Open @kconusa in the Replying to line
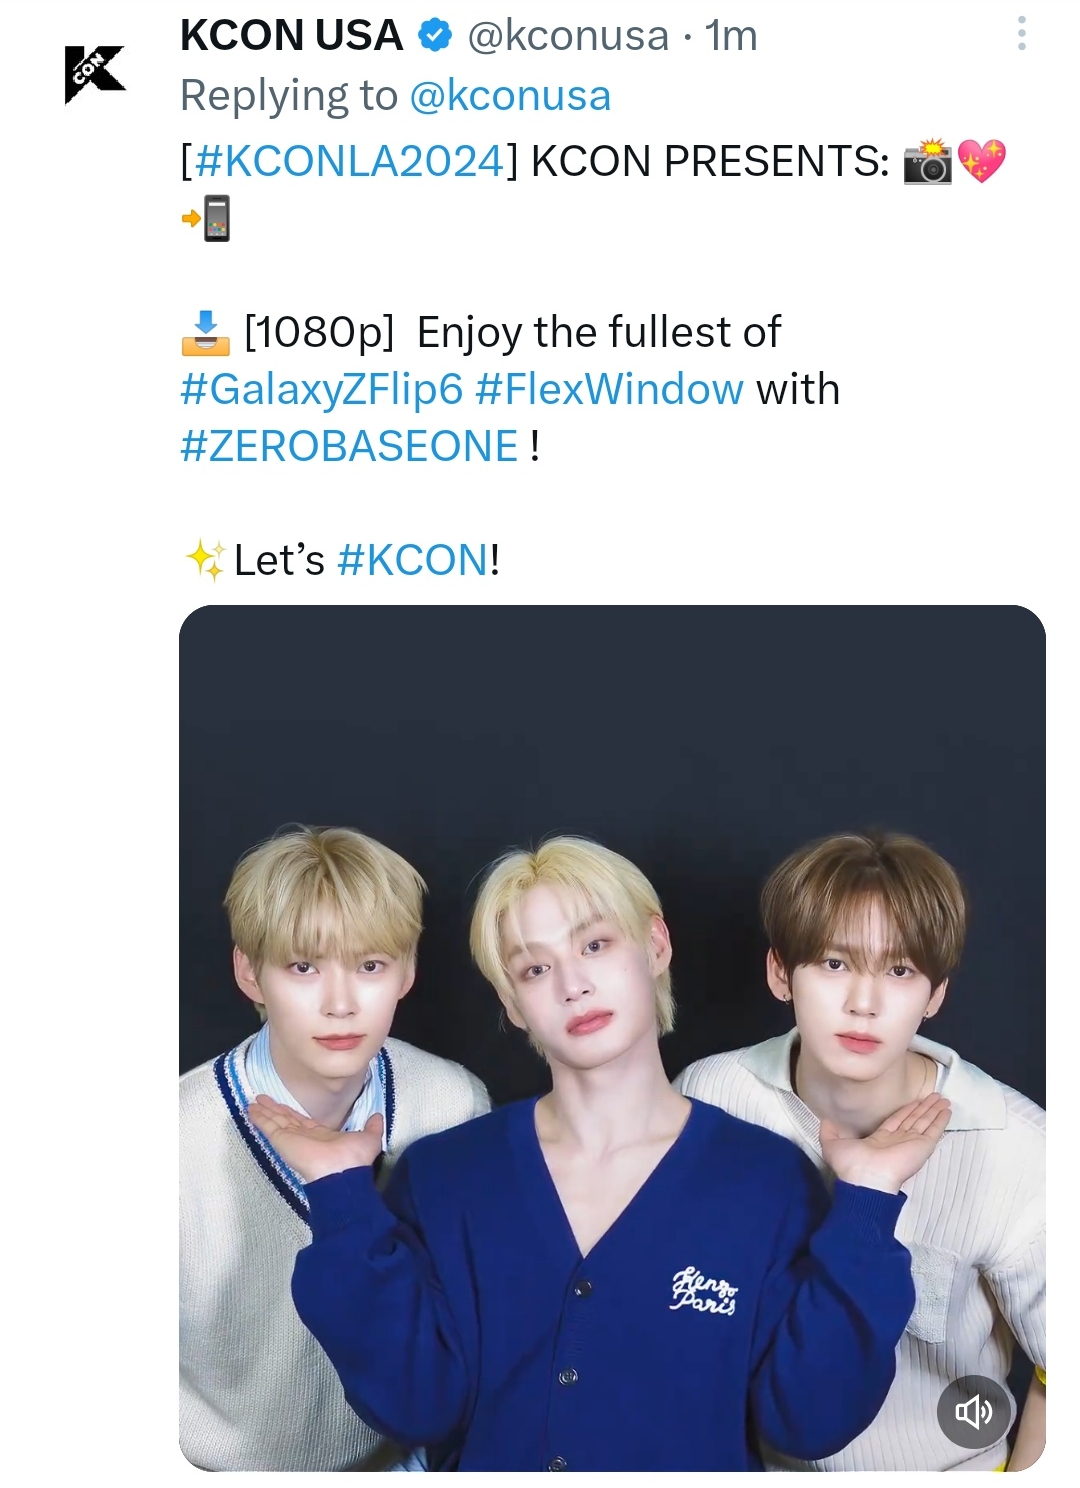 [510, 97]
